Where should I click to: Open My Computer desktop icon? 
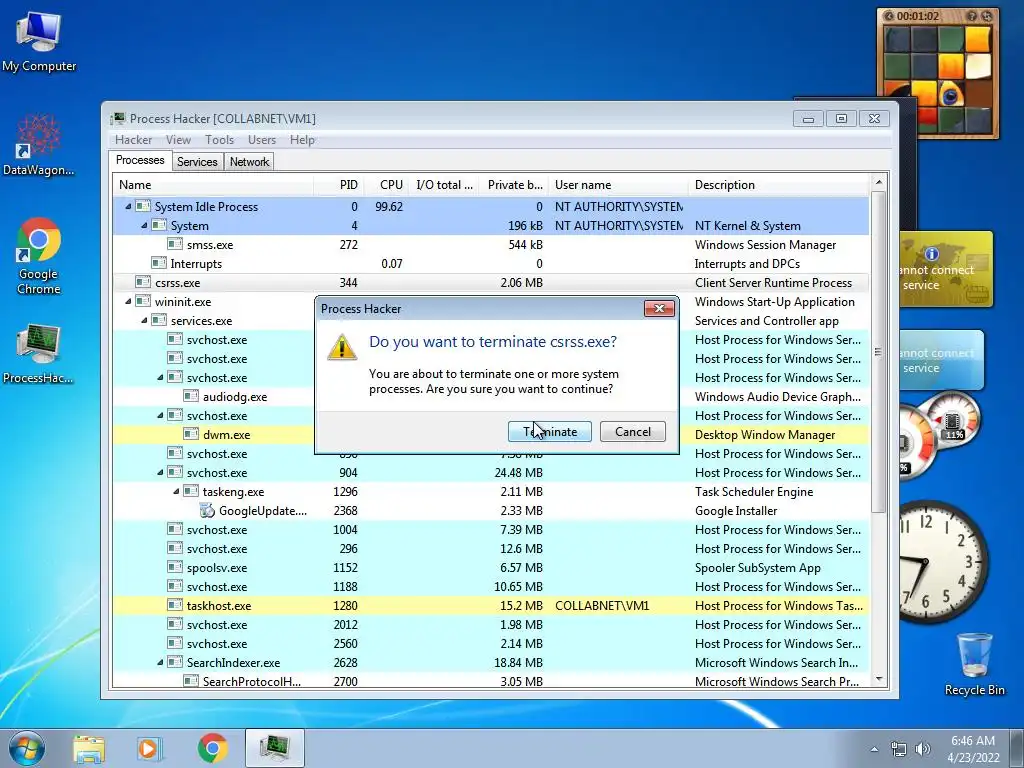[x=39, y=41]
